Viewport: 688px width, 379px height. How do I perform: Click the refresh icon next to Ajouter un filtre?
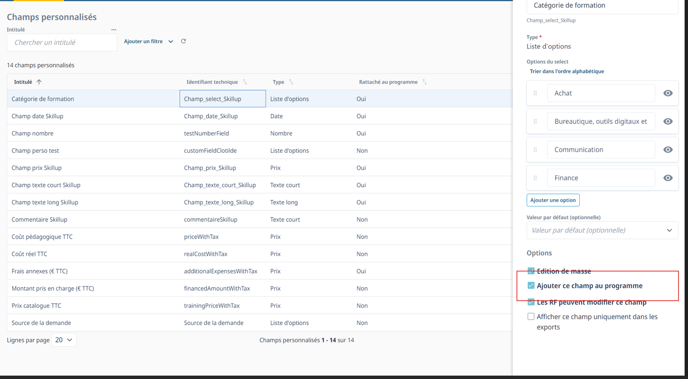click(x=183, y=41)
